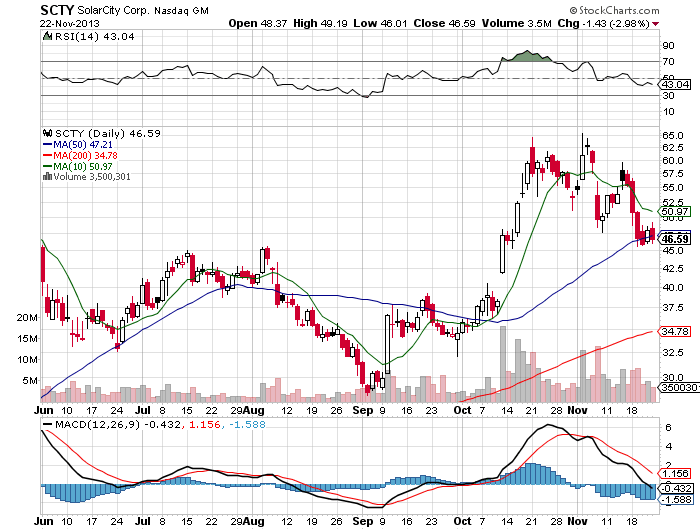Screen dimensions: 700x530
Task: Click the Chg -1.43 (-2.98%) value
Action: pyautogui.click(x=603, y=23)
